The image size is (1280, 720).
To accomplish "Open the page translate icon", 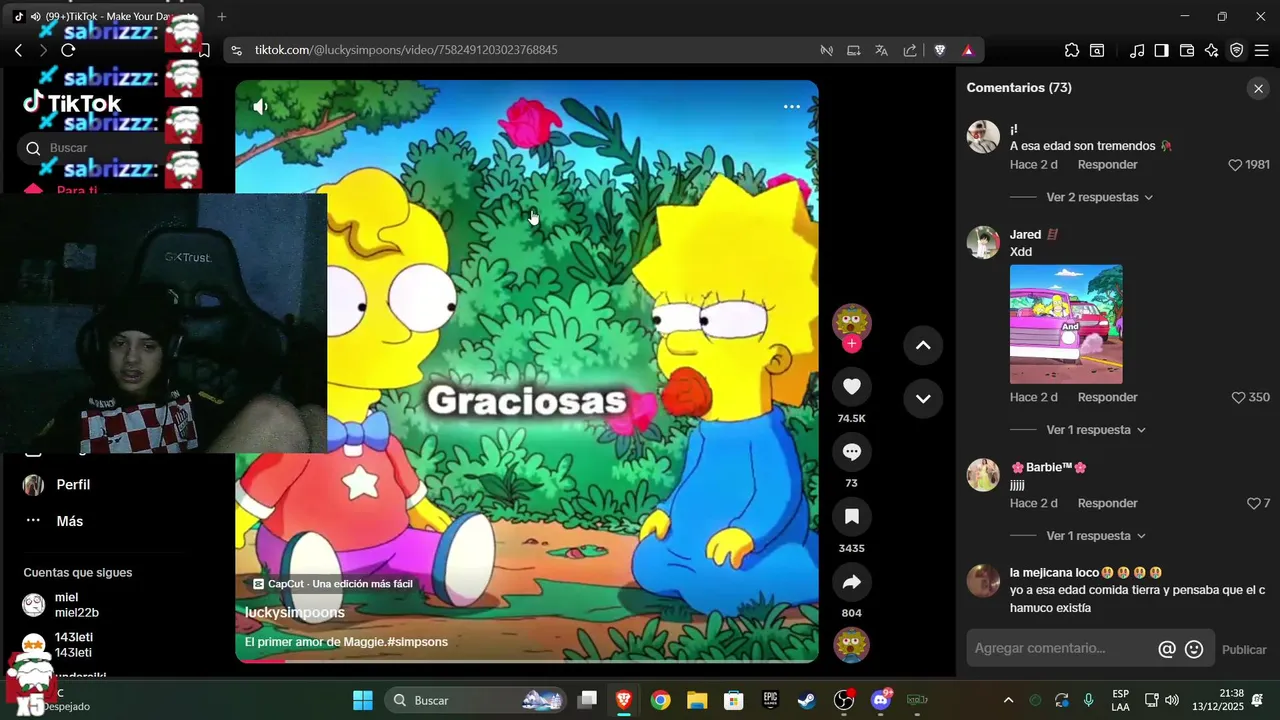I will tap(881, 50).
